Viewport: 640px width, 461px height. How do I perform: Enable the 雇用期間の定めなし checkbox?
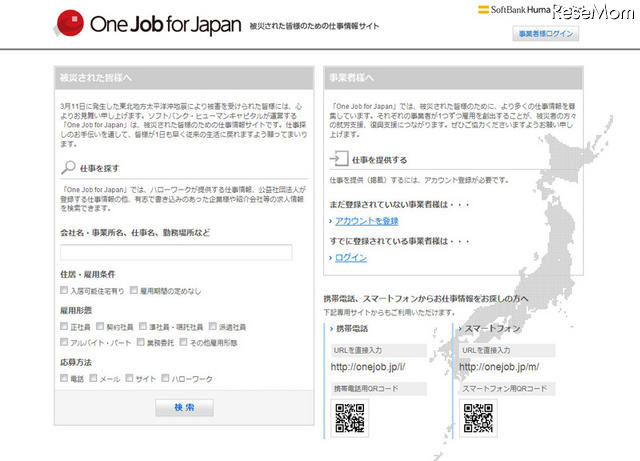click(x=132, y=291)
